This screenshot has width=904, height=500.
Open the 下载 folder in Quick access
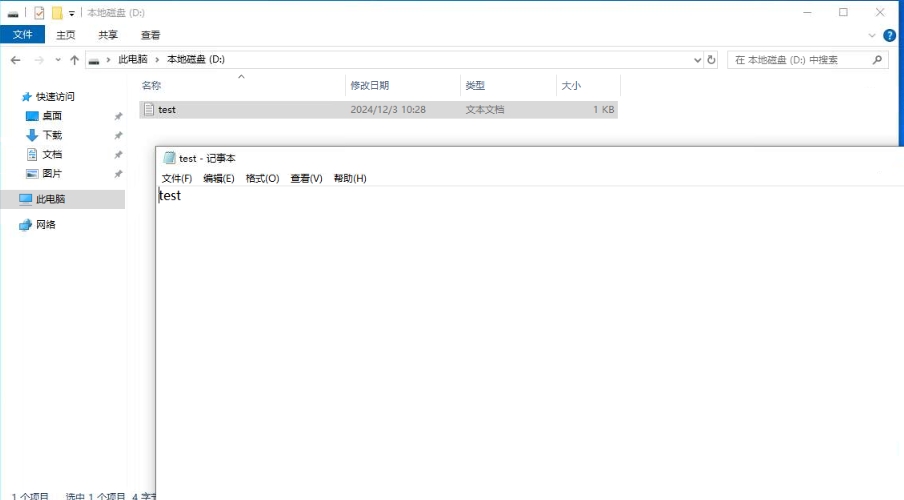click(x=51, y=135)
